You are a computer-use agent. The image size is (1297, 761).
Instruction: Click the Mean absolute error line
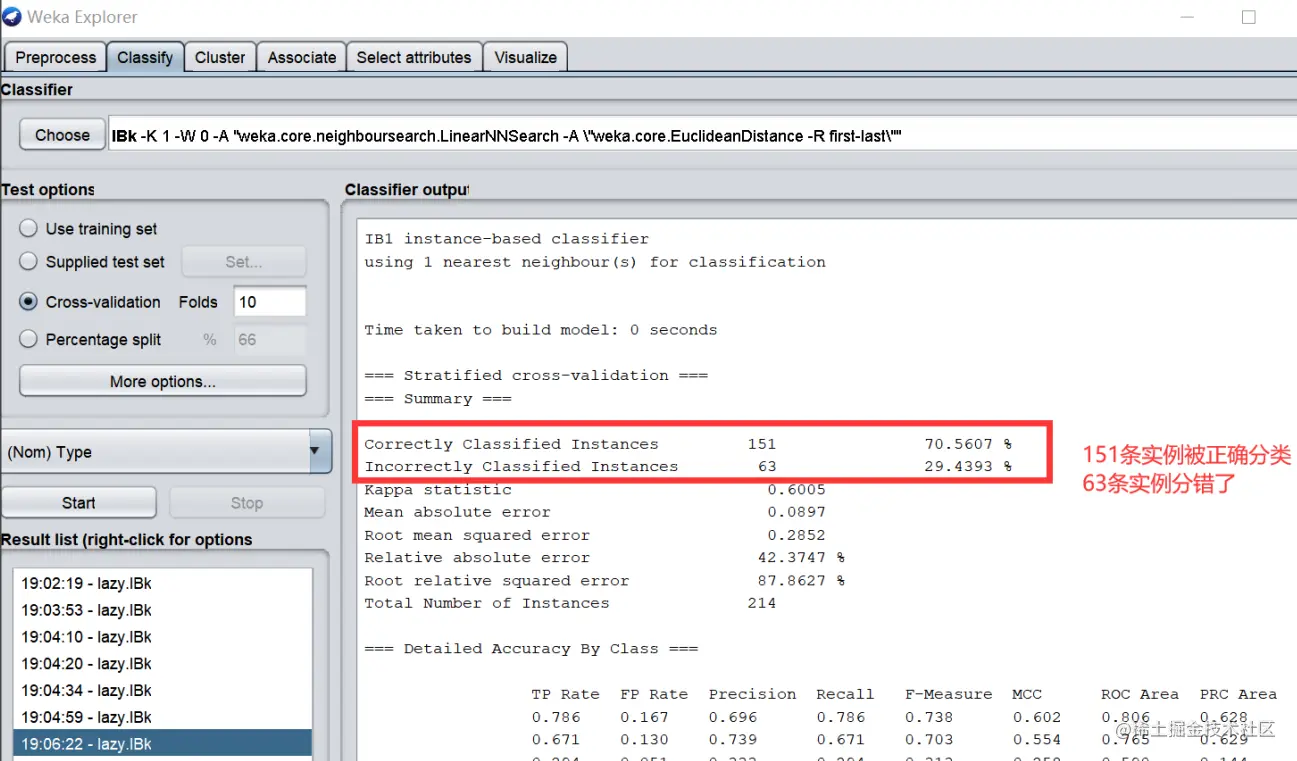pos(595,512)
